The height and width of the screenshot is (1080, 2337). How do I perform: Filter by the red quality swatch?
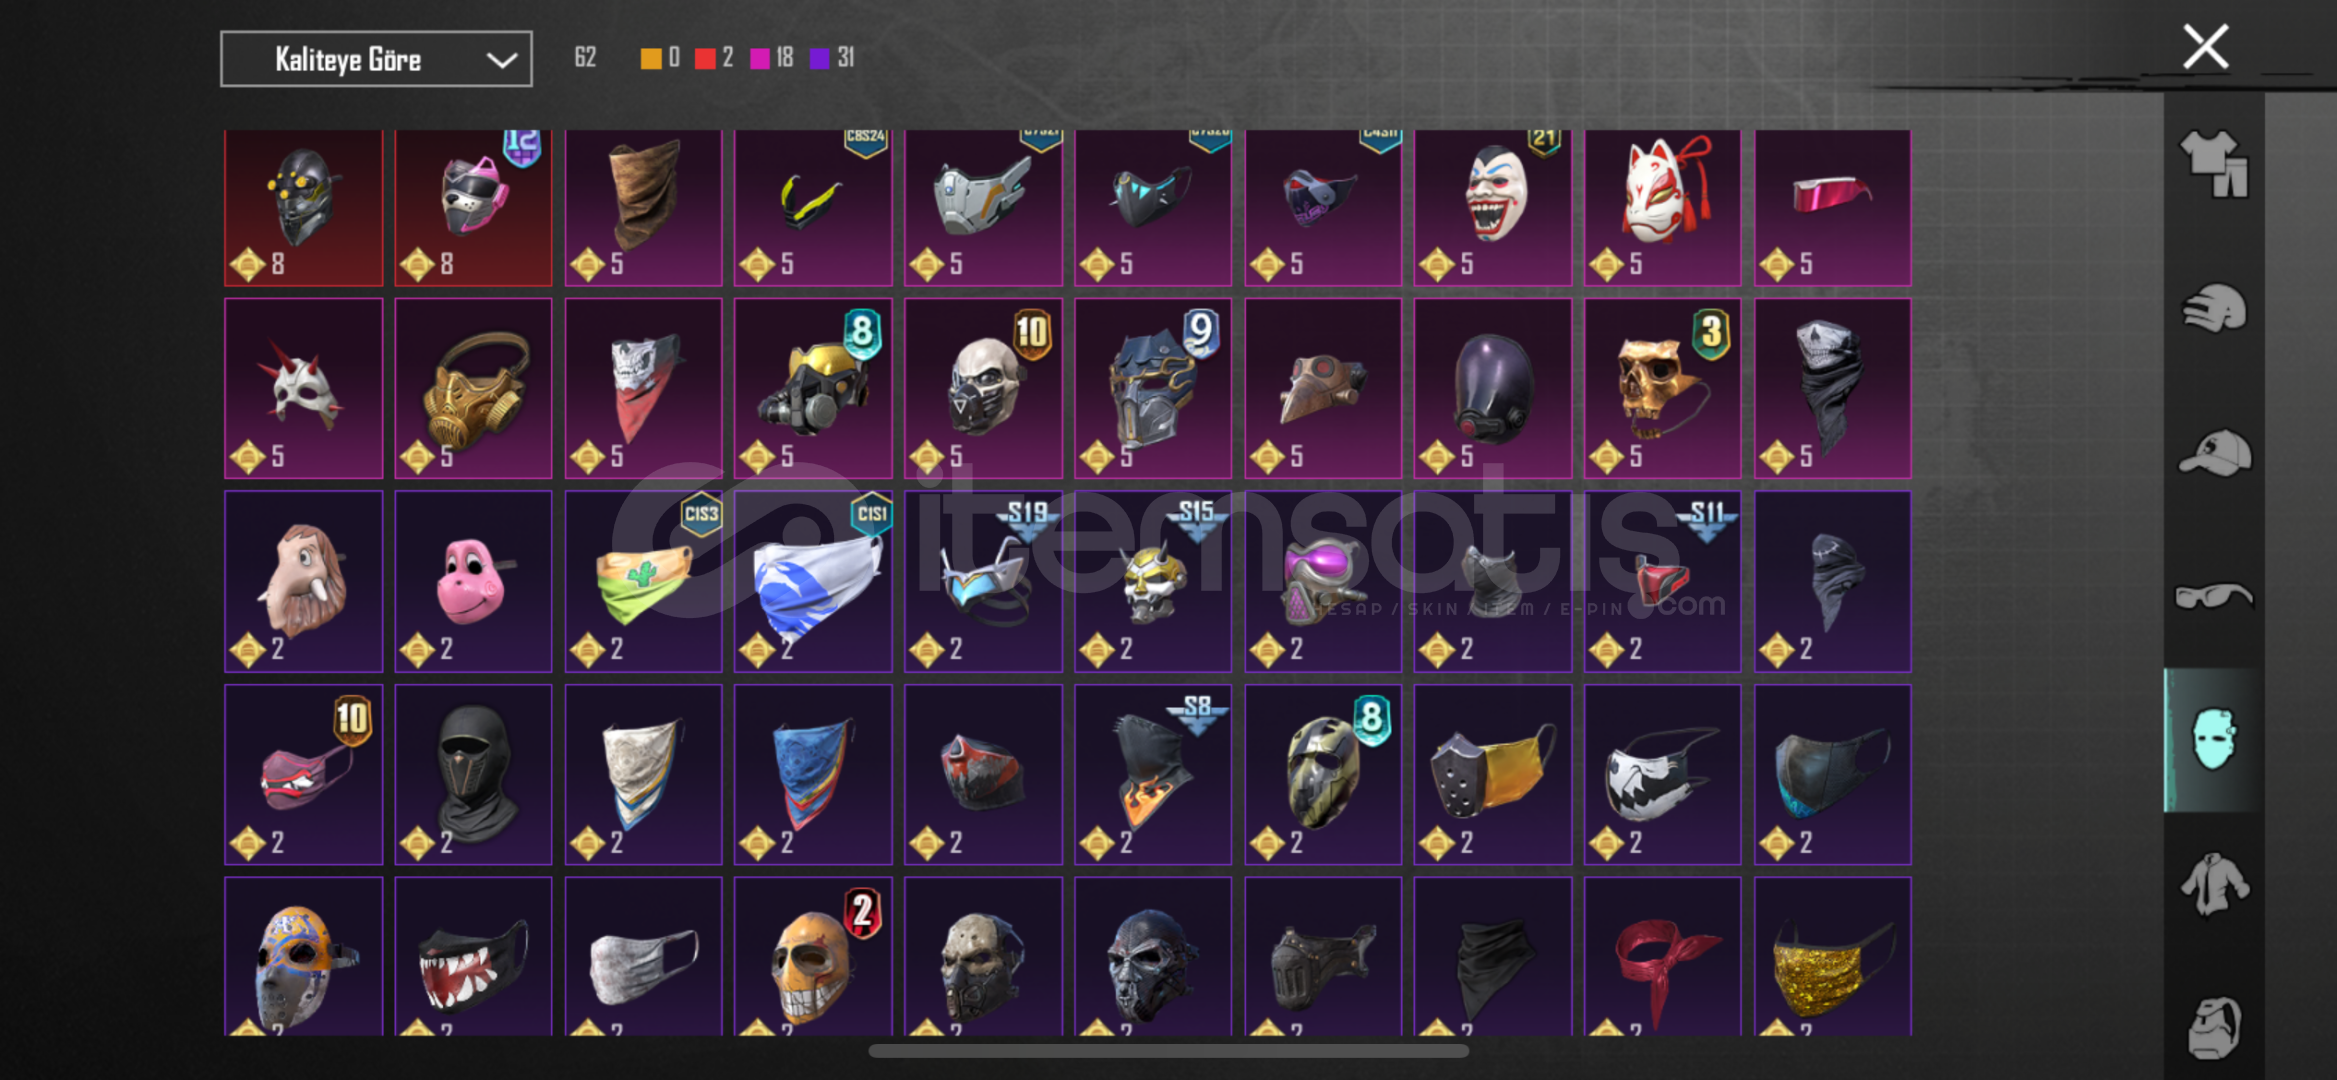coord(705,58)
